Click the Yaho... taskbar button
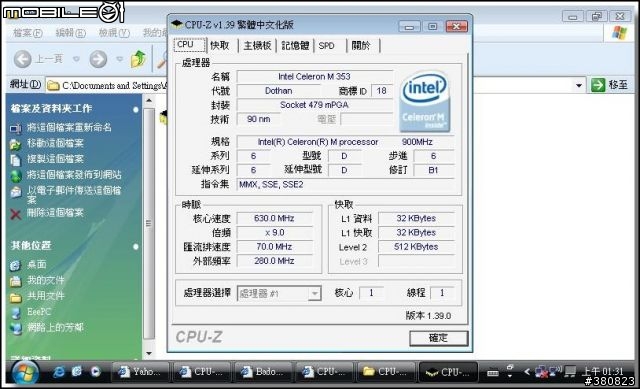The image size is (640, 389). (140, 372)
